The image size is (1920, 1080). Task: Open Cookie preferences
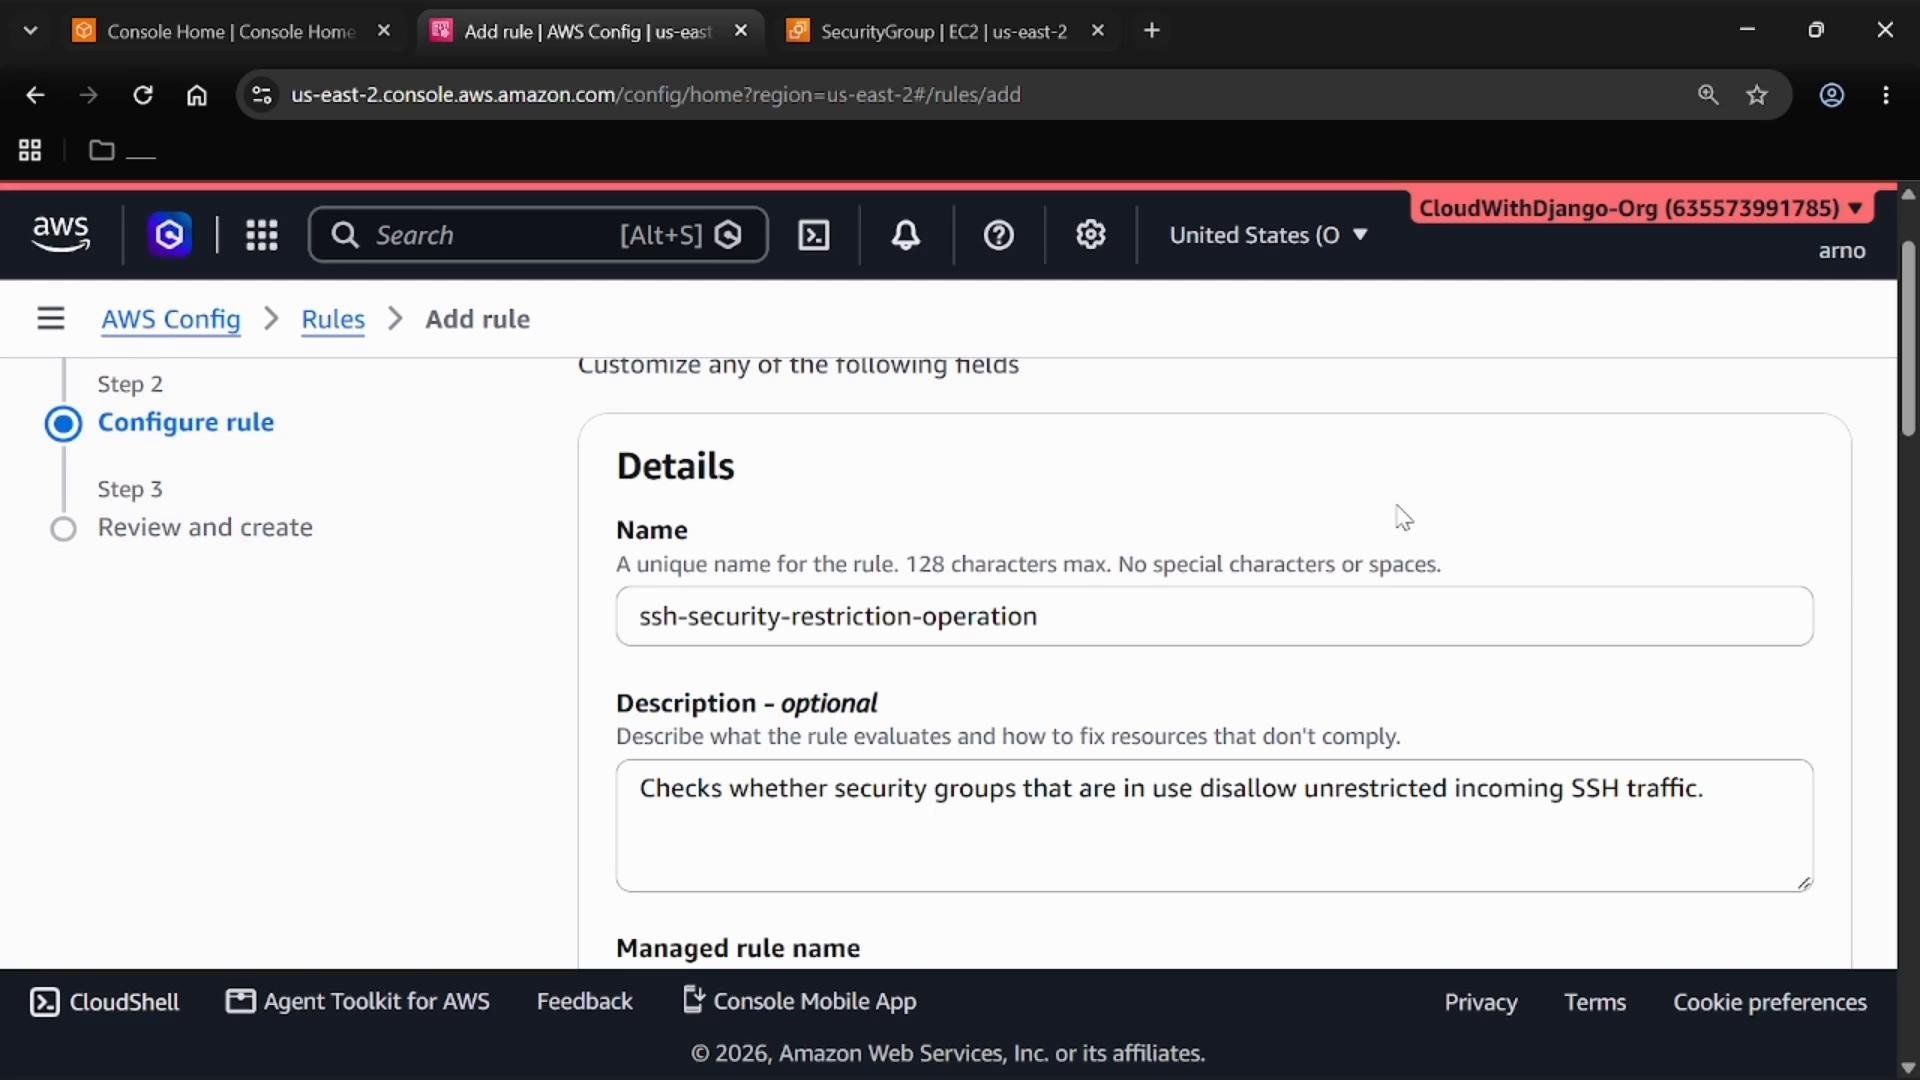pos(1770,1003)
